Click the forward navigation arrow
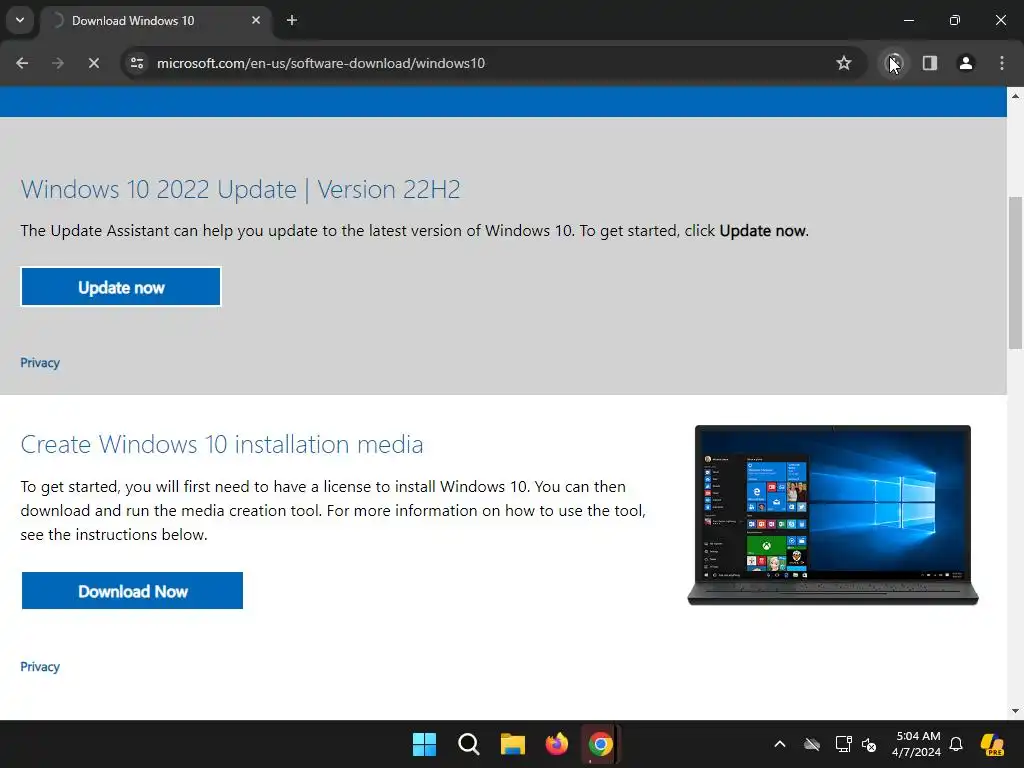The image size is (1024, 768). pos(58,63)
